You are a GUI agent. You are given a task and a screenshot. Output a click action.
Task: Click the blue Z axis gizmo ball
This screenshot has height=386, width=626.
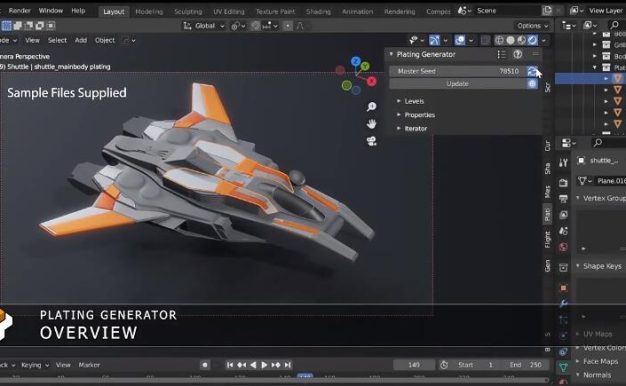pyautogui.click(x=355, y=61)
